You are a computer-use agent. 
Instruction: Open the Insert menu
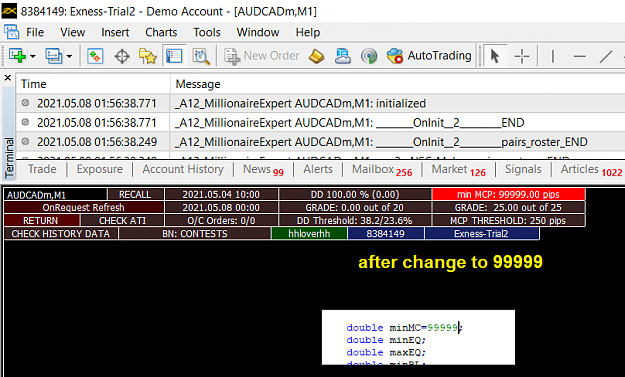point(115,32)
